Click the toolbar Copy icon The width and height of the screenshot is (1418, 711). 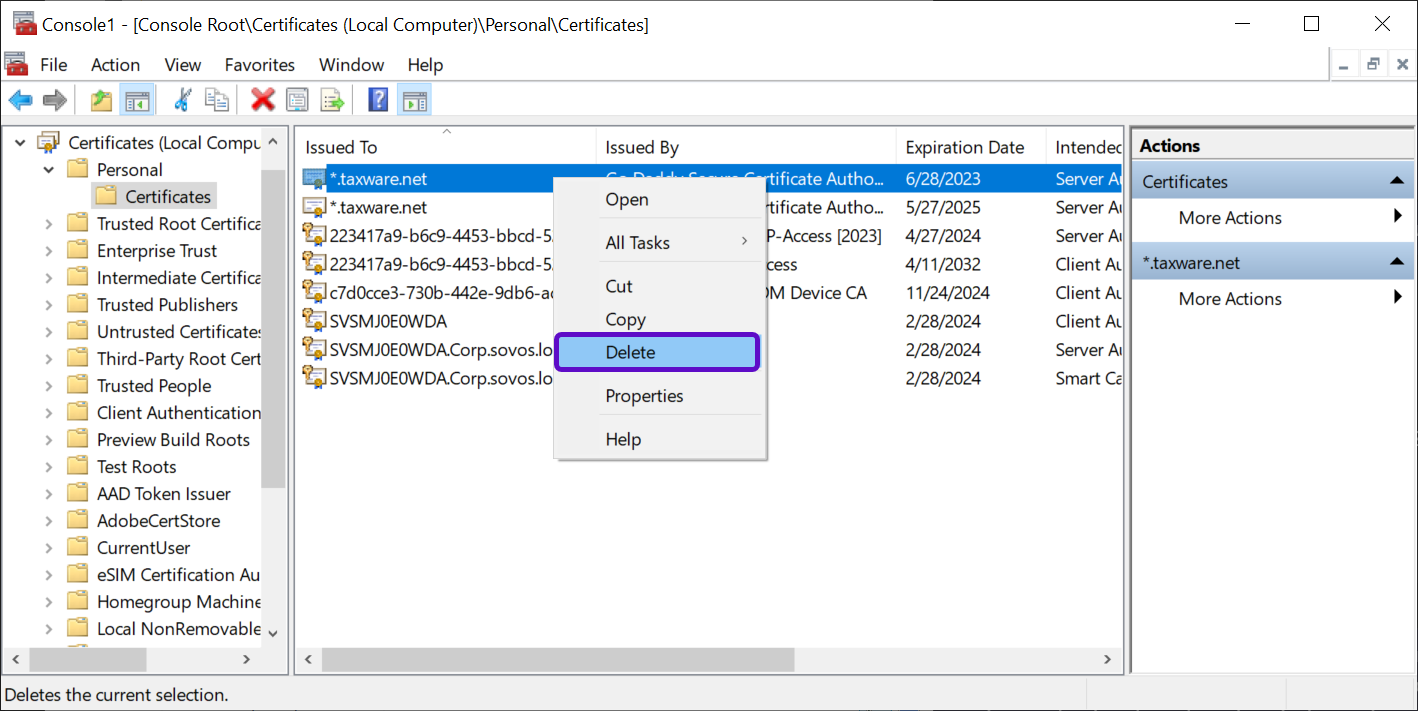click(216, 100)
